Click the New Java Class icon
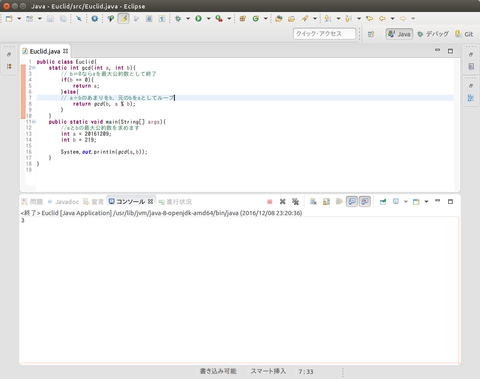The image size is (480, 379). (256, 19)
